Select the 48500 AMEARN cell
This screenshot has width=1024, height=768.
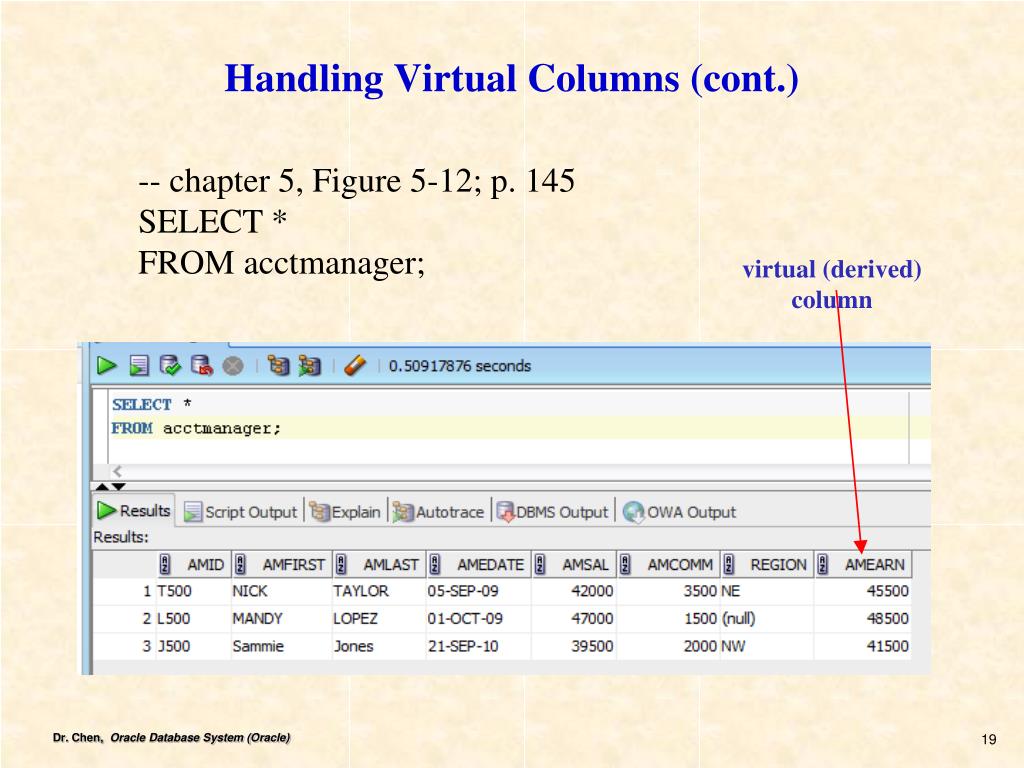coord(863,618)
